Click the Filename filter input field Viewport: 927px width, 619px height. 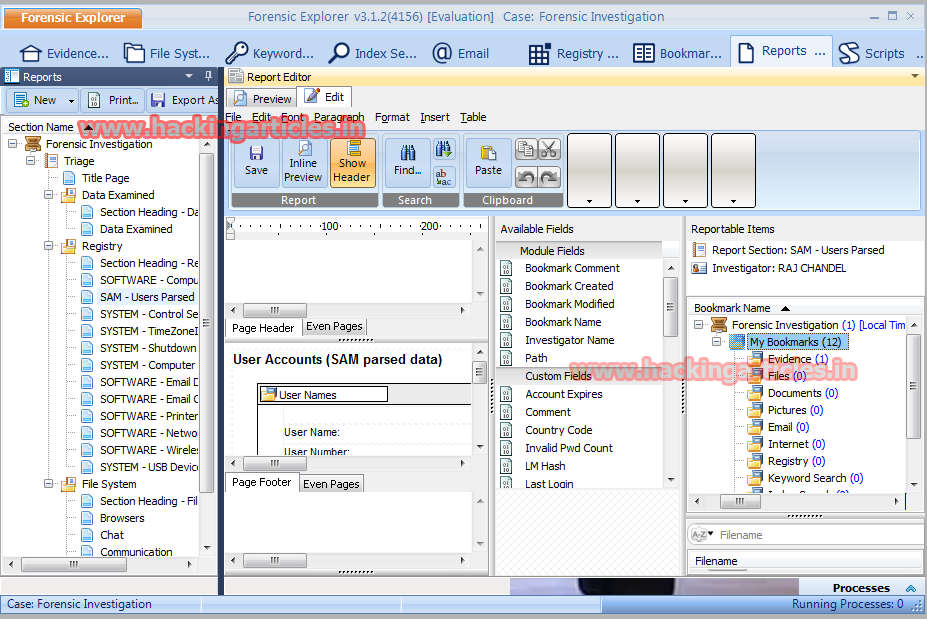click(819, 535)
